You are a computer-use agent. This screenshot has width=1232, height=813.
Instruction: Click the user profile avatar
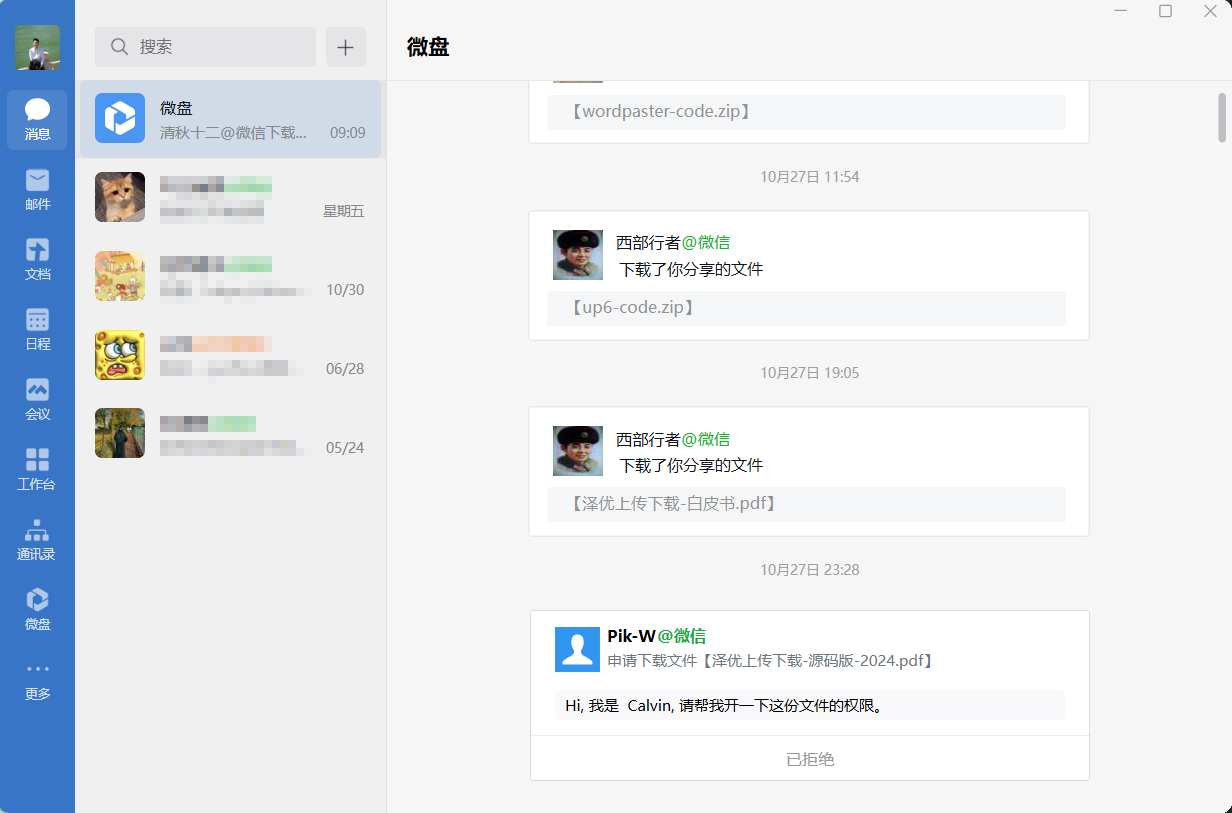pos(37,47)
